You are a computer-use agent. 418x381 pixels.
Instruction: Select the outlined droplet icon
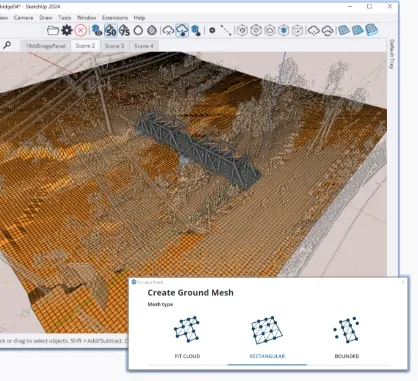click(x=138, y=31)
